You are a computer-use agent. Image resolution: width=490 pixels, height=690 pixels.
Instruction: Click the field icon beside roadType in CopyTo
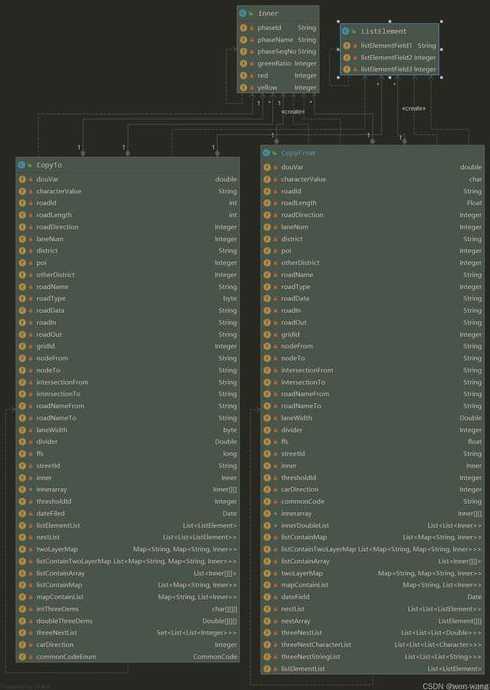click(x=22, y=298)
